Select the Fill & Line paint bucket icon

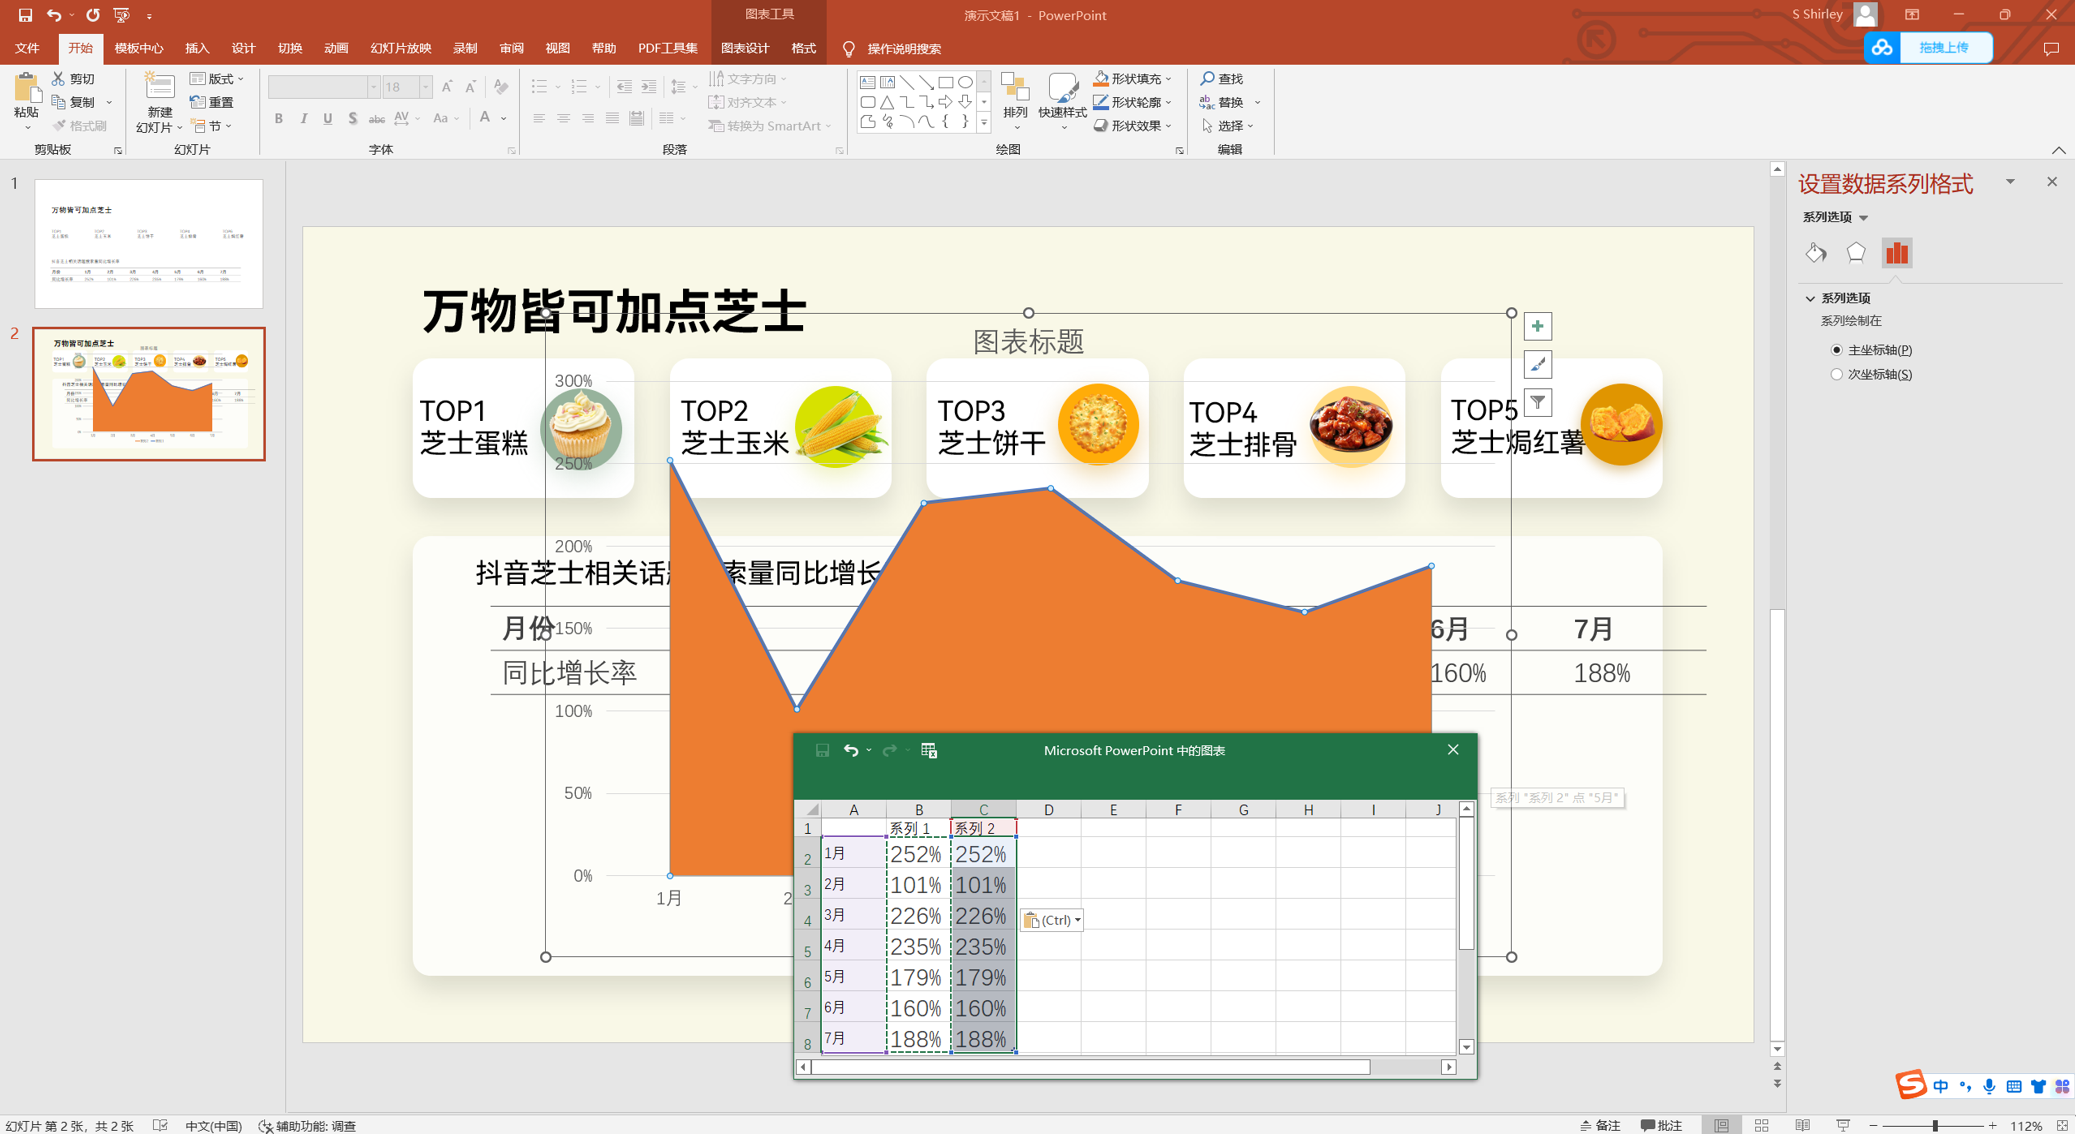coord(1816,254)
